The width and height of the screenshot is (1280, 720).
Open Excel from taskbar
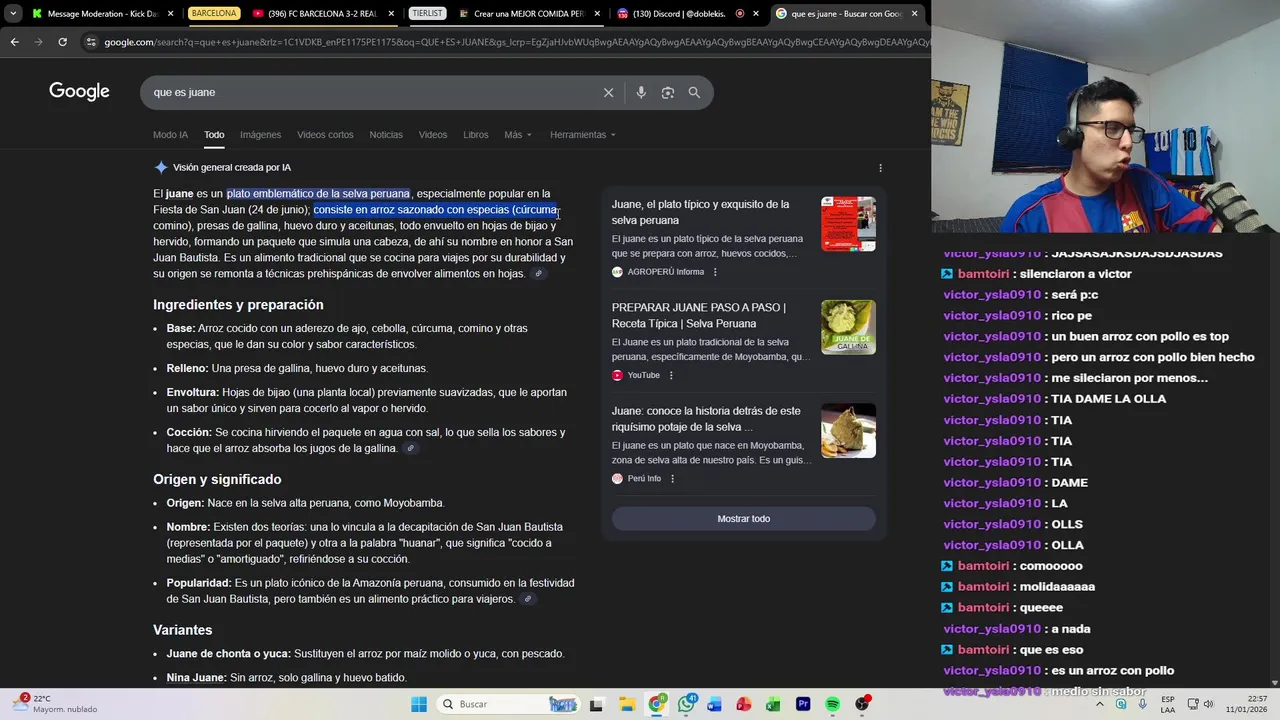pos(773,704)
